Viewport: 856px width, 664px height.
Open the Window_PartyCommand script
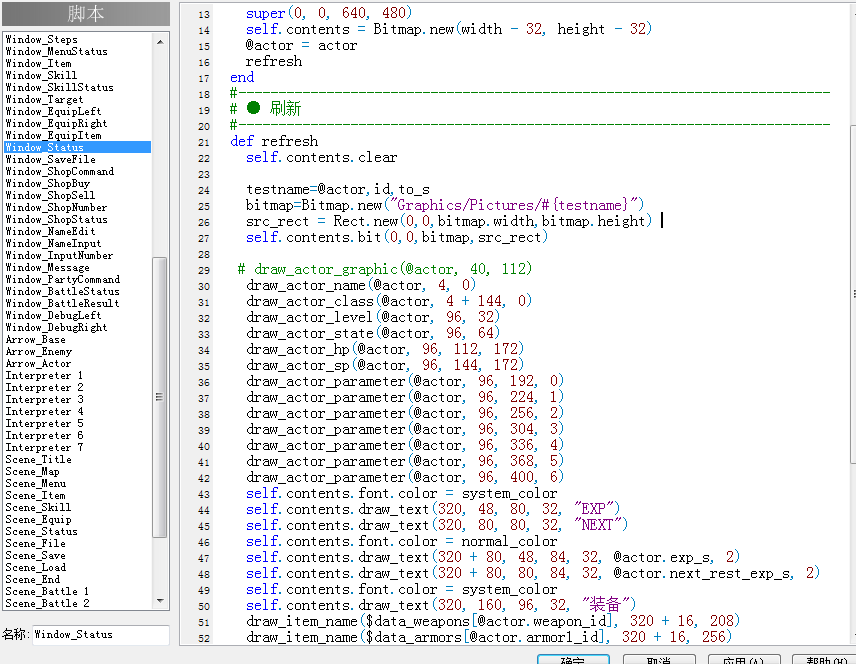point(62,280)
